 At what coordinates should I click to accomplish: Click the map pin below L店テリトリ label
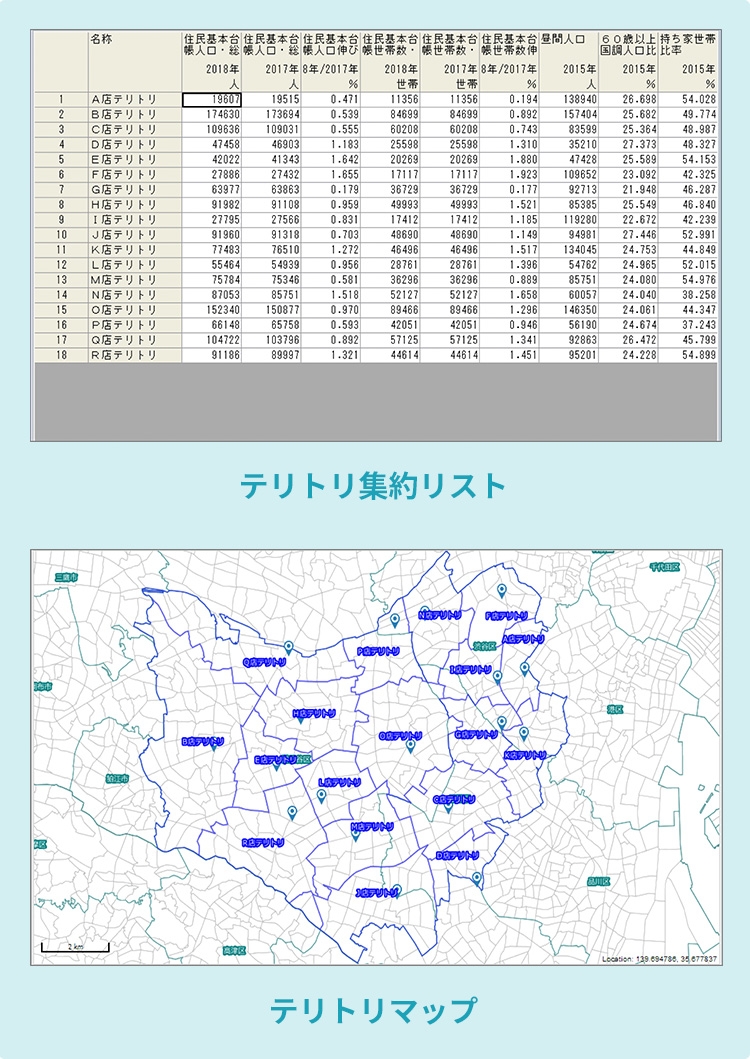(x=322, y=796)
